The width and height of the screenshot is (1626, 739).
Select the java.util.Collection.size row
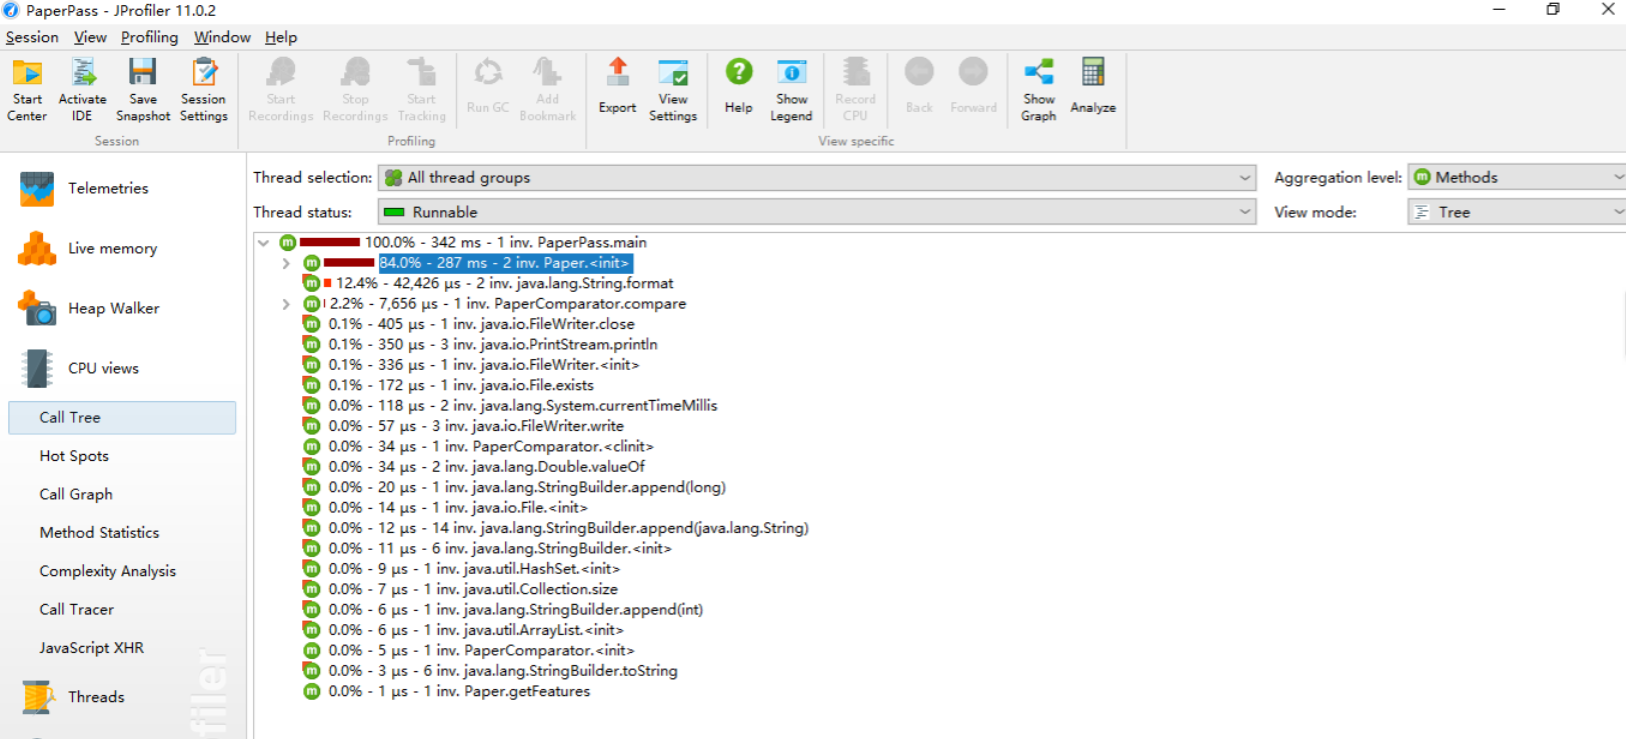[461, 589]
